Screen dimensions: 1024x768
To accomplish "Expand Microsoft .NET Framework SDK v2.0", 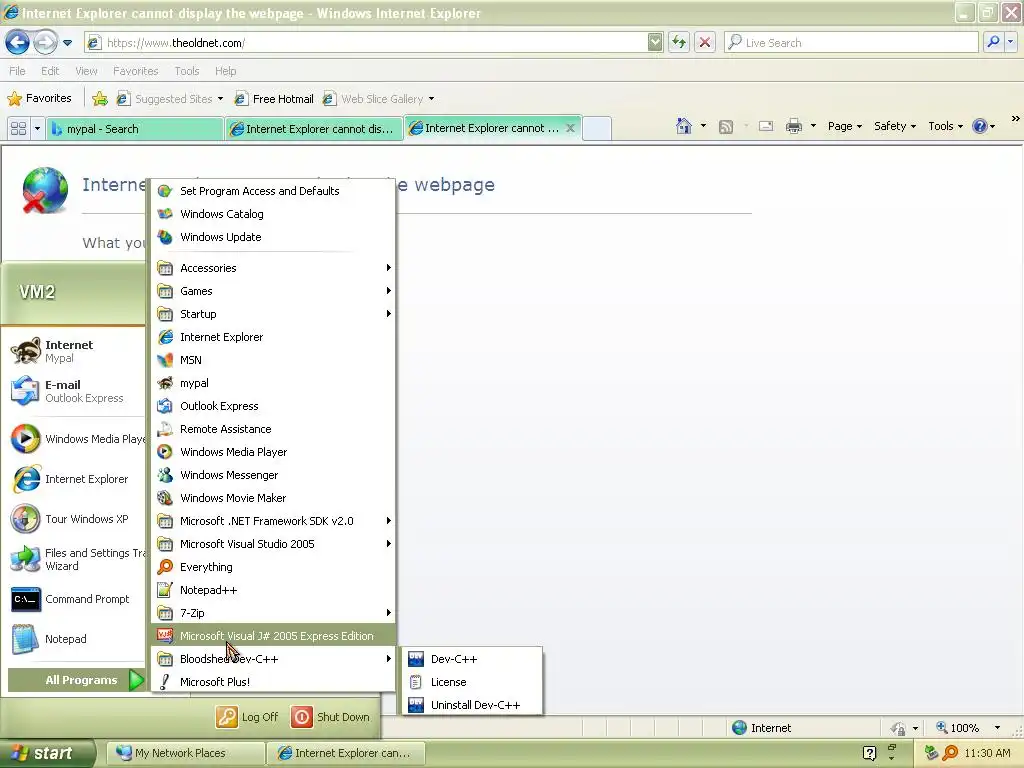I will click(274, 521).
